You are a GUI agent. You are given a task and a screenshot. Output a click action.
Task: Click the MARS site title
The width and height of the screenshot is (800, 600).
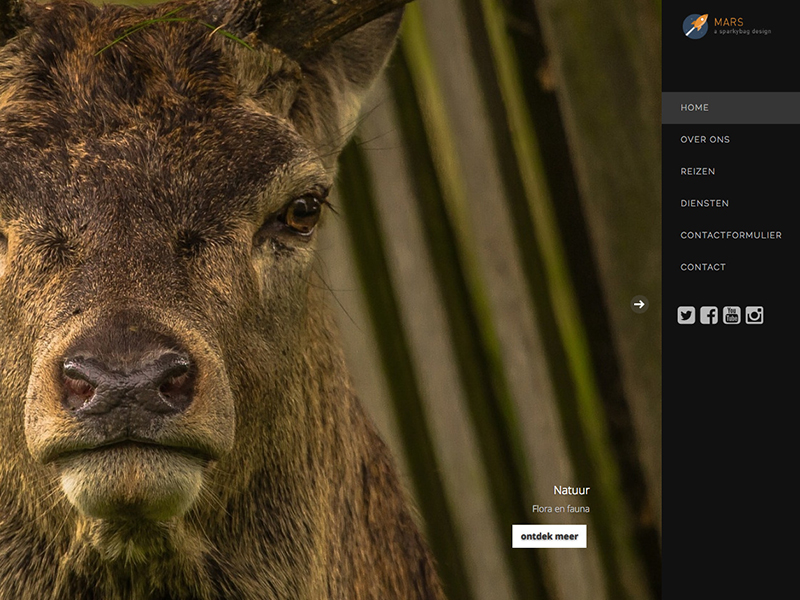[729, 21]
